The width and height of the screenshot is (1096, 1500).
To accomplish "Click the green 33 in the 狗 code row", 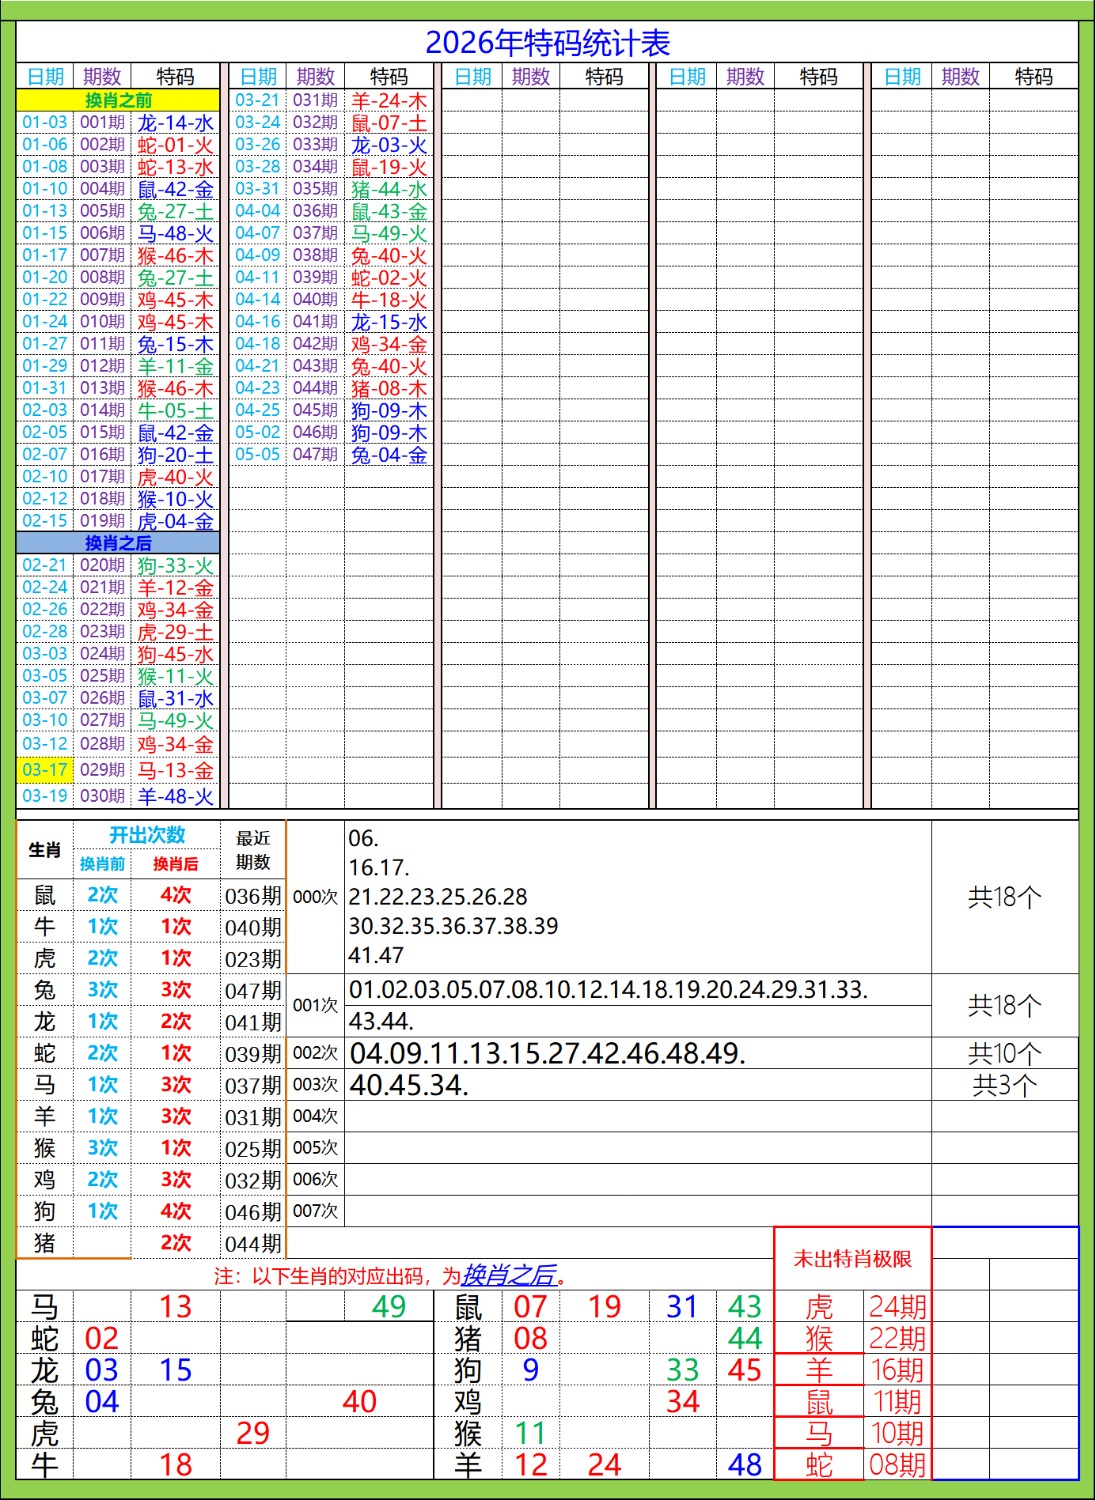I will [x=682, y=1370].
